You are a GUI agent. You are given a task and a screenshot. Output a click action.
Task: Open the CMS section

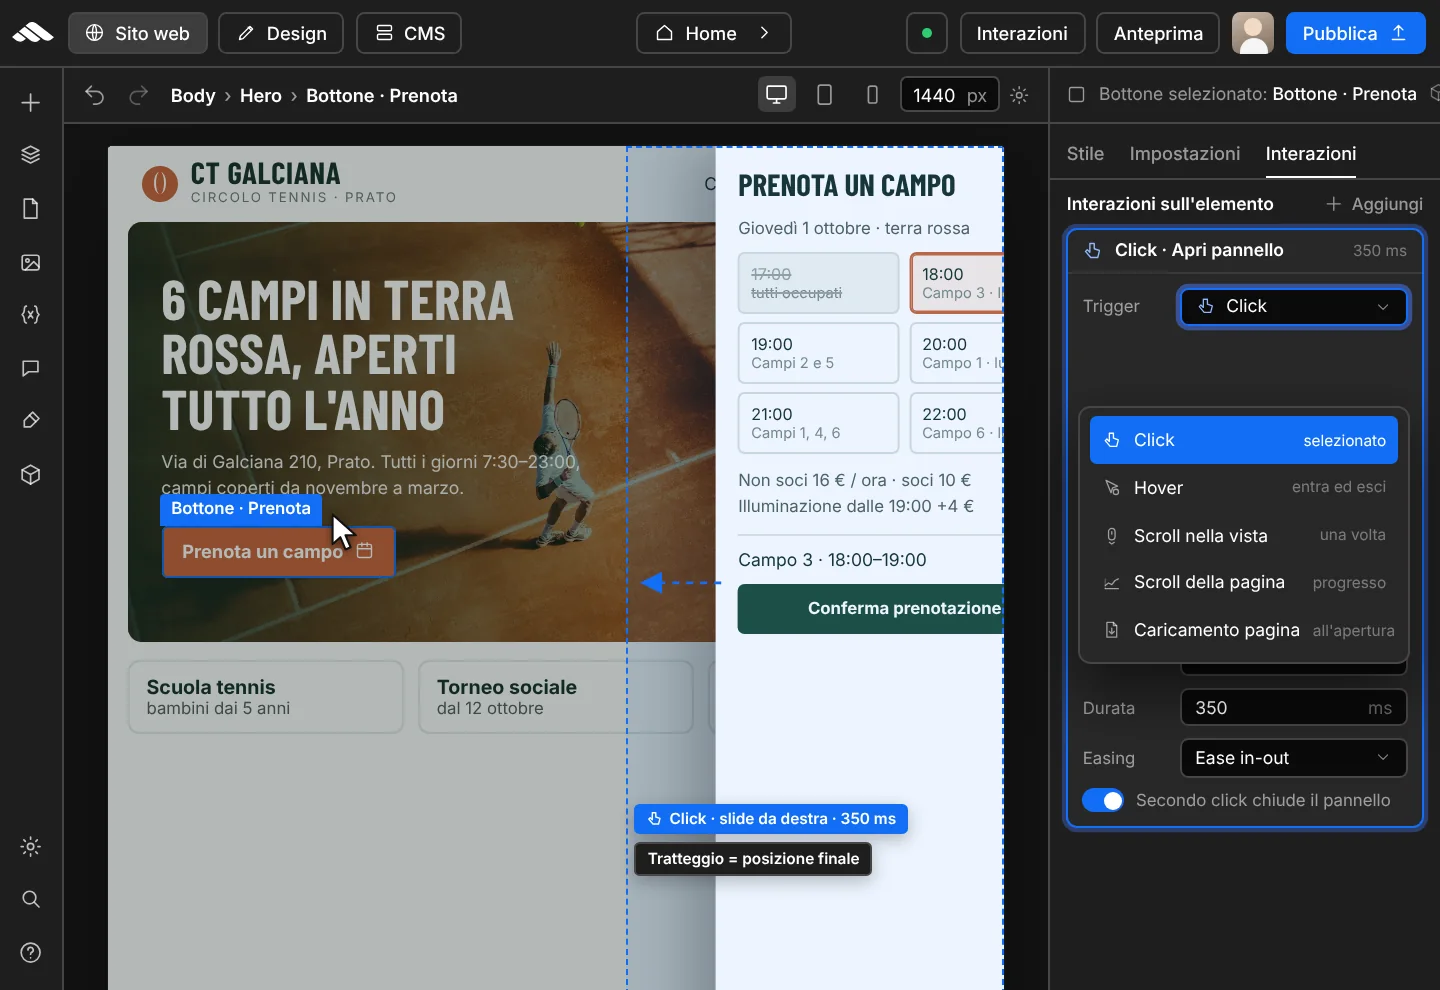coord(409,33)
